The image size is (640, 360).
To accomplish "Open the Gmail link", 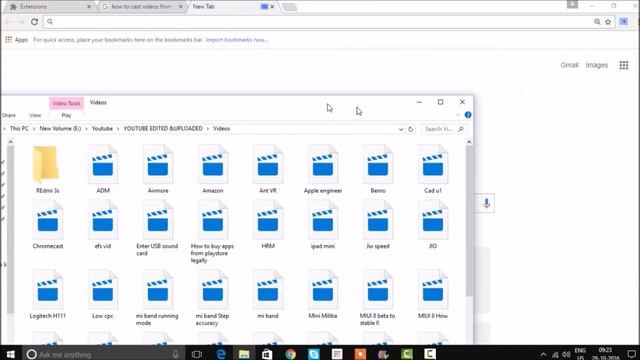I will [x=569, y=65].
